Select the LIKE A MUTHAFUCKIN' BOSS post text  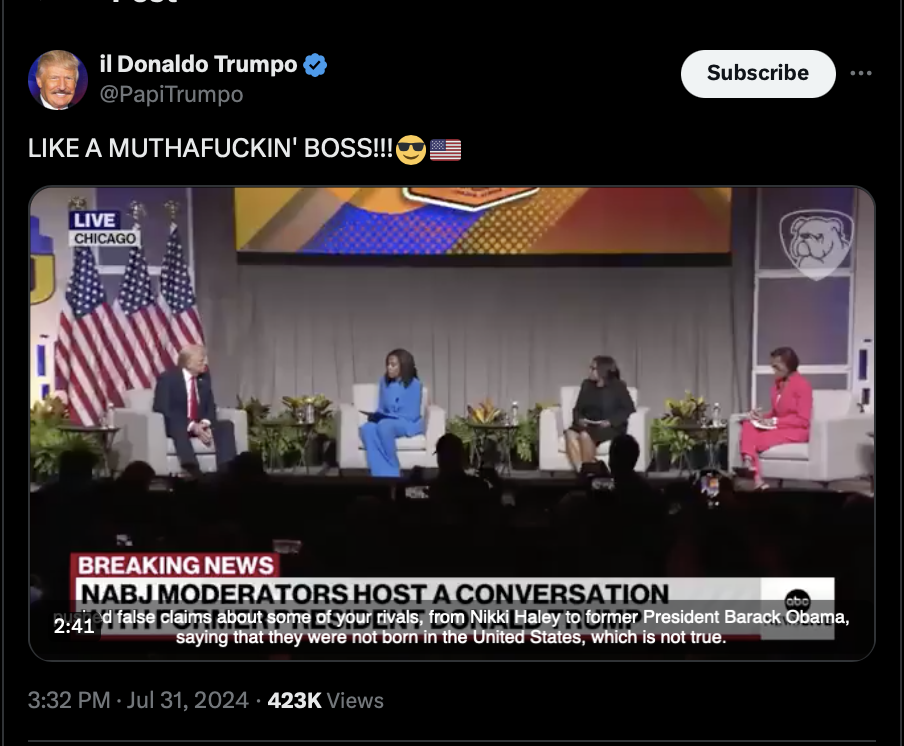pyautogui.click(x=210, y=149)
